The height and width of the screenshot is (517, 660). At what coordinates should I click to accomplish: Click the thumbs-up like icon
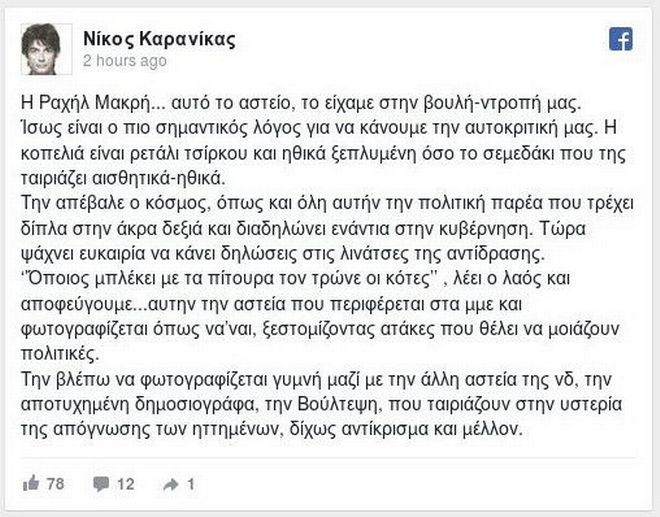pyautogui.click(x=31, y=483)
